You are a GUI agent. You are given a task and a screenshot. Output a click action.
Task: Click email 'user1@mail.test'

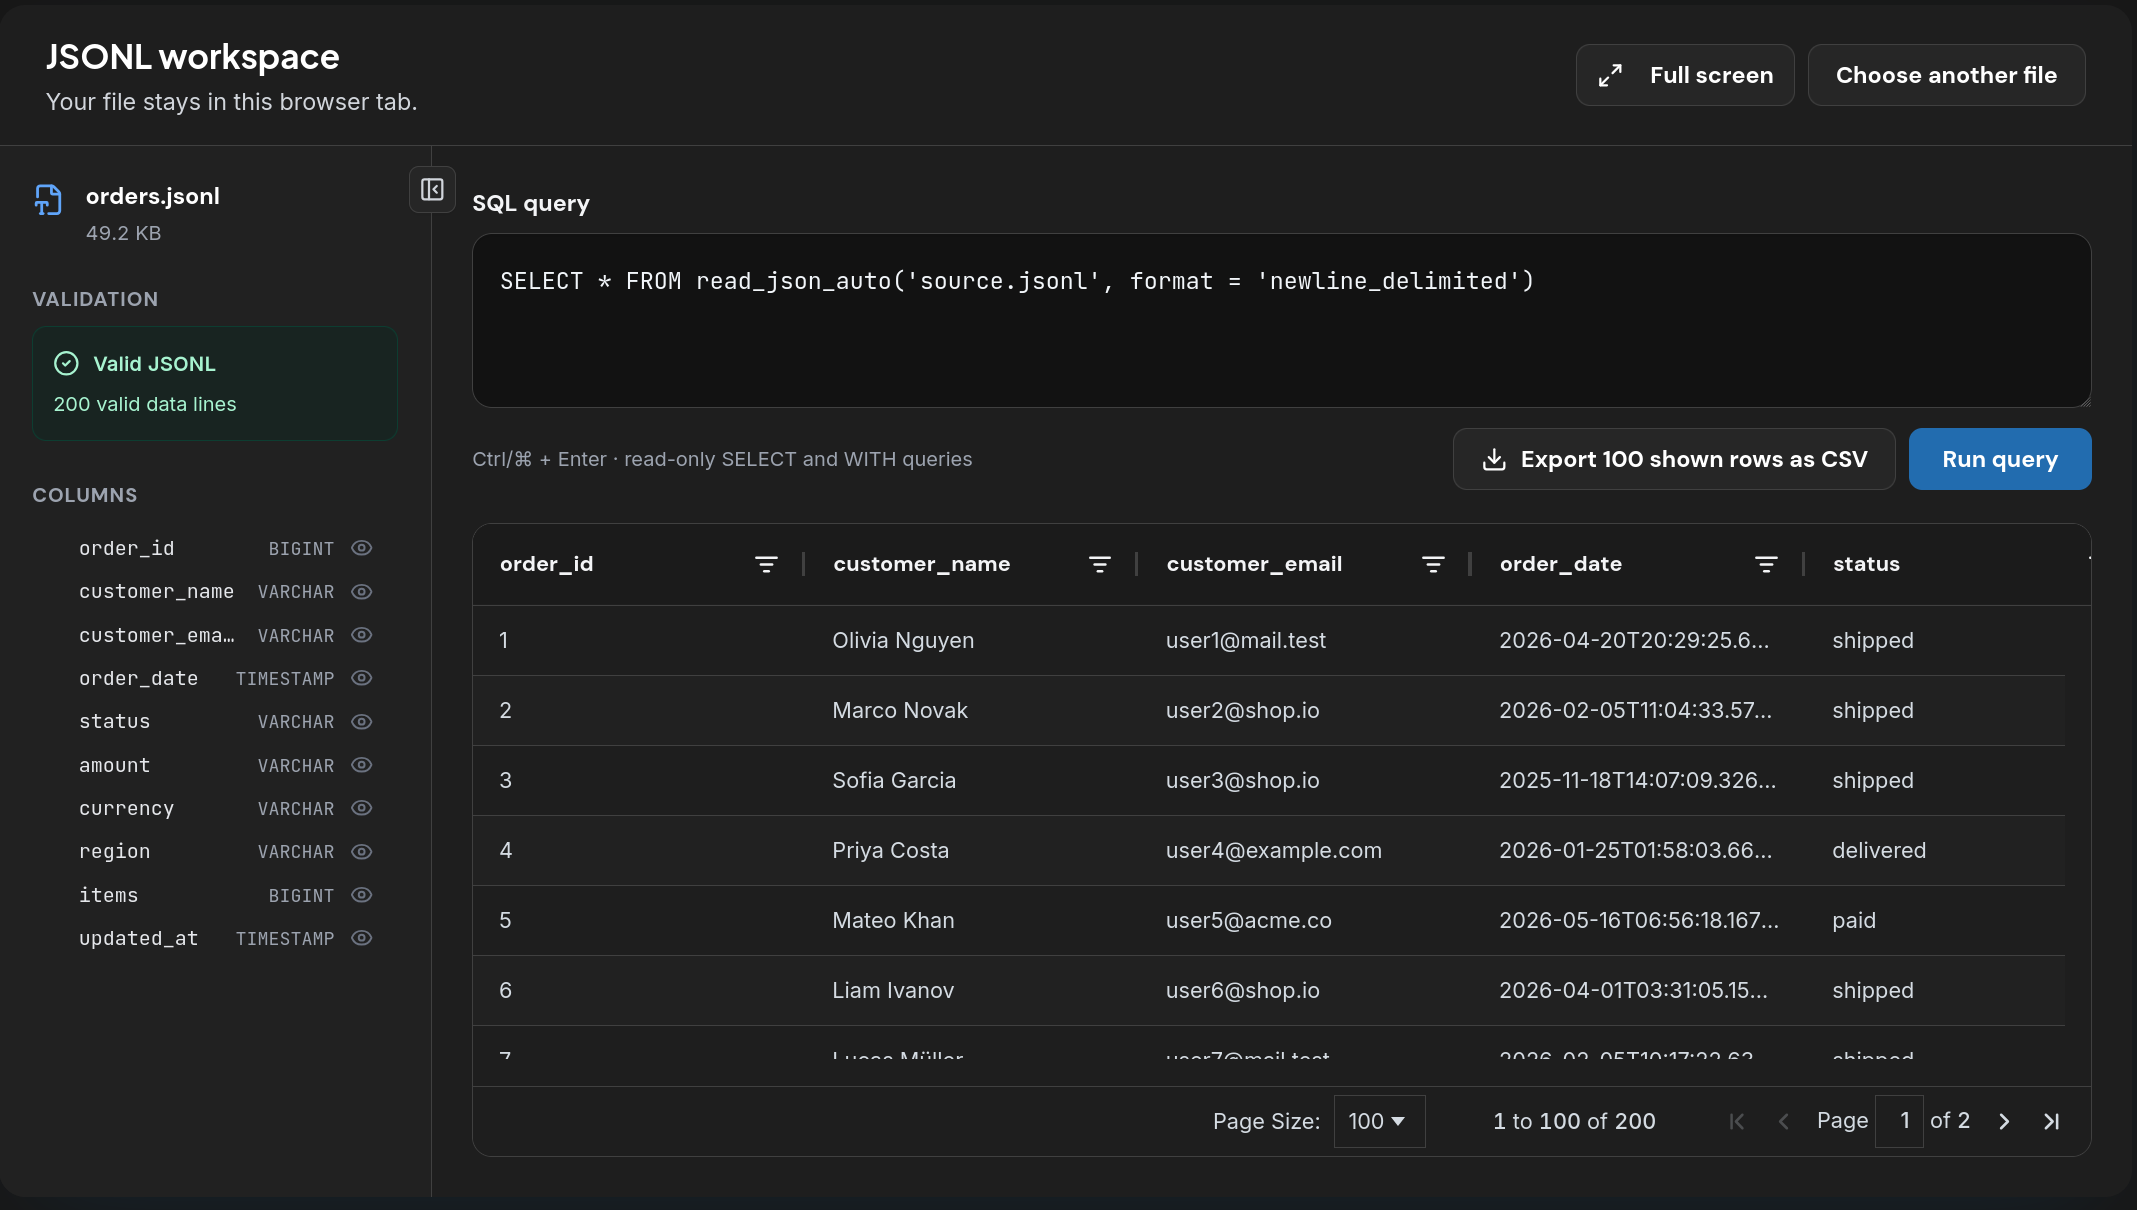coord(1246,640)
